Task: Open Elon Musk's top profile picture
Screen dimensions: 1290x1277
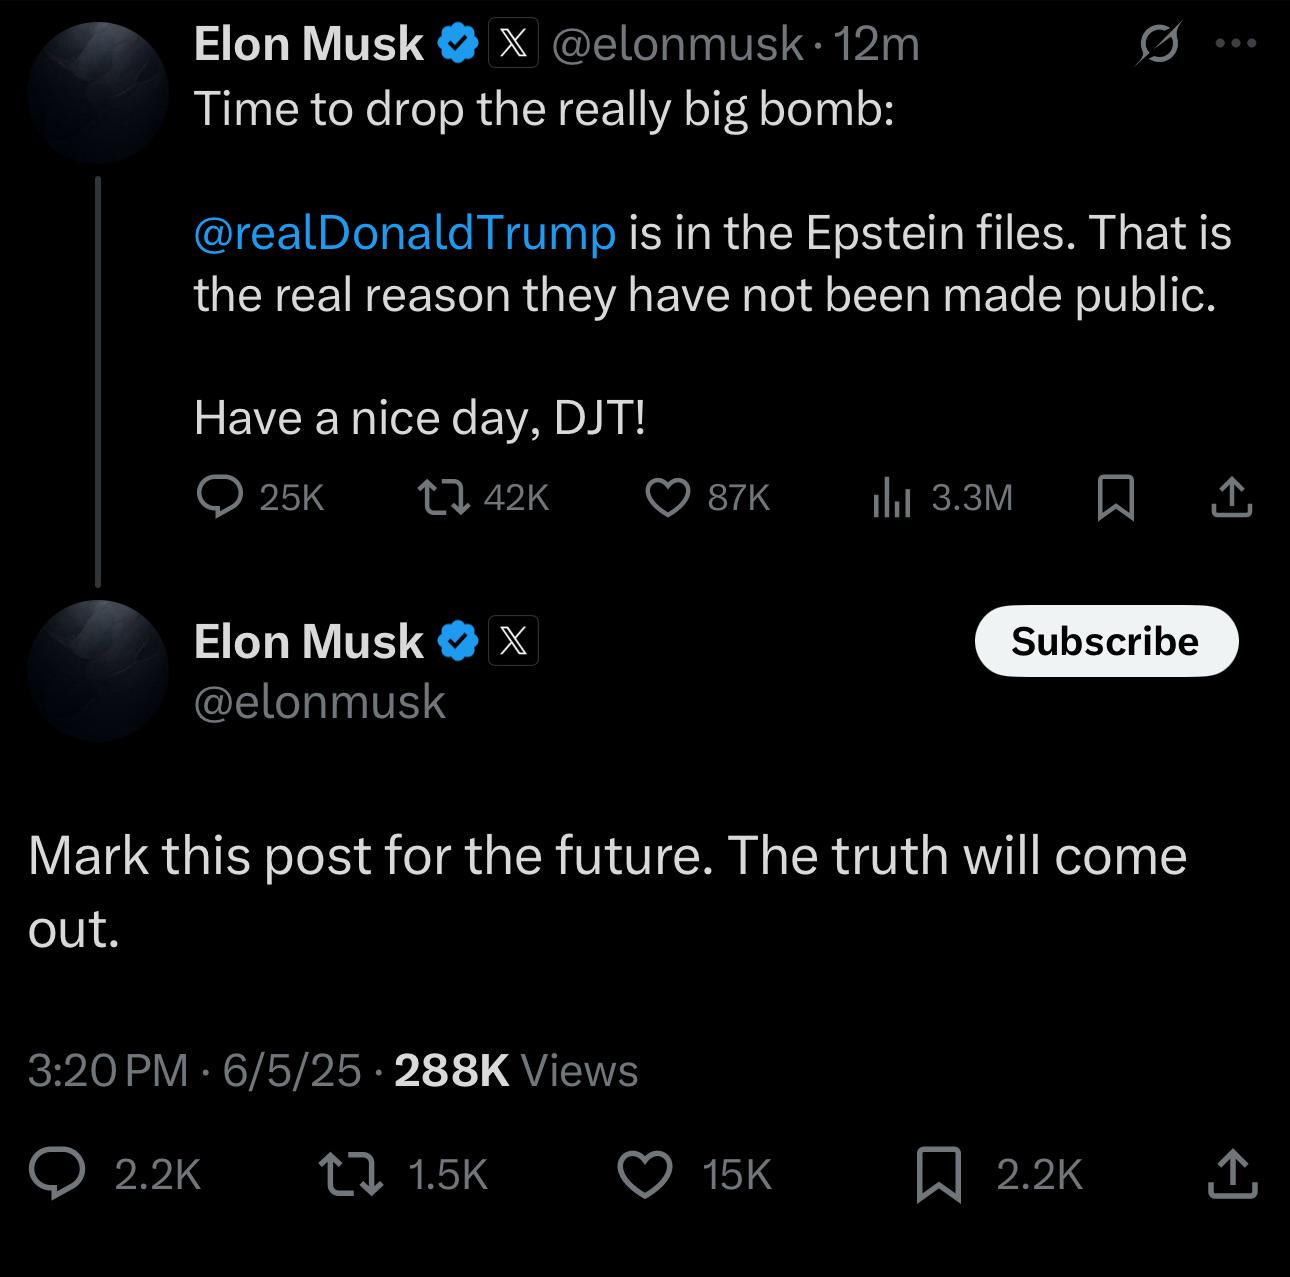Action: point(98,93)
